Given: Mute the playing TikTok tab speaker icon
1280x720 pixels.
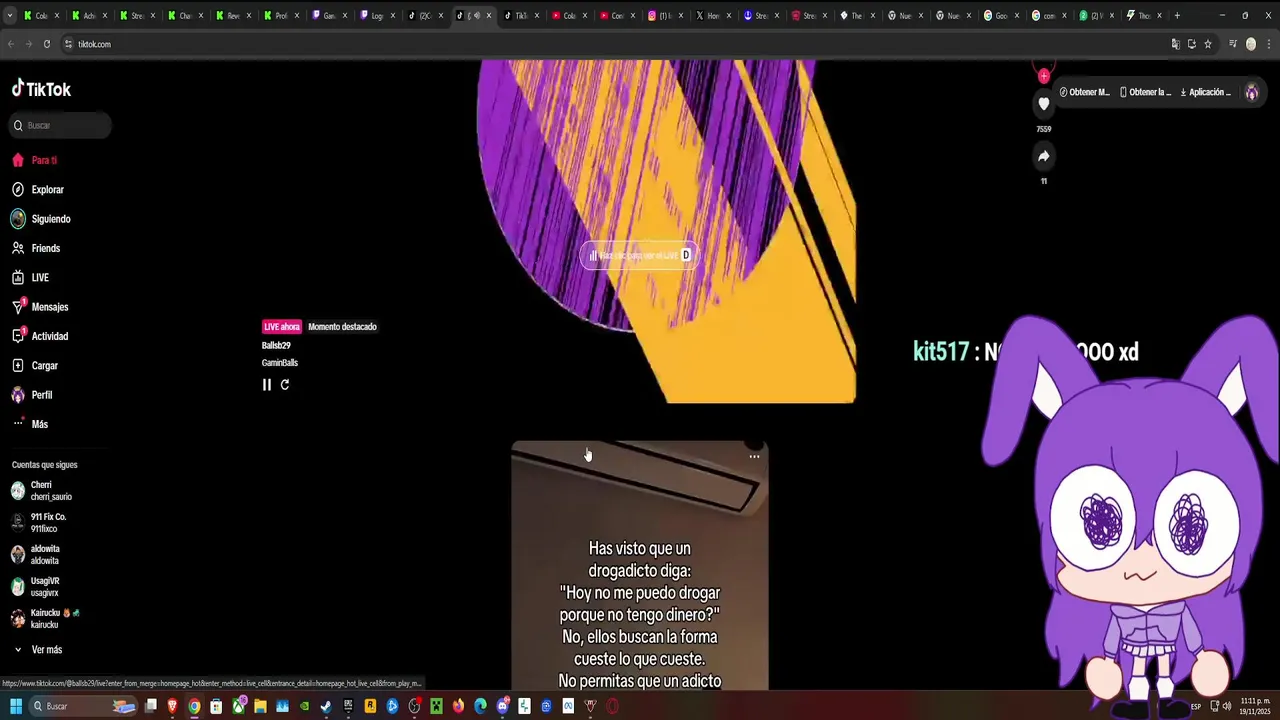Looking at the screenshot, I should pyautogui.click(x=476, y=15).
